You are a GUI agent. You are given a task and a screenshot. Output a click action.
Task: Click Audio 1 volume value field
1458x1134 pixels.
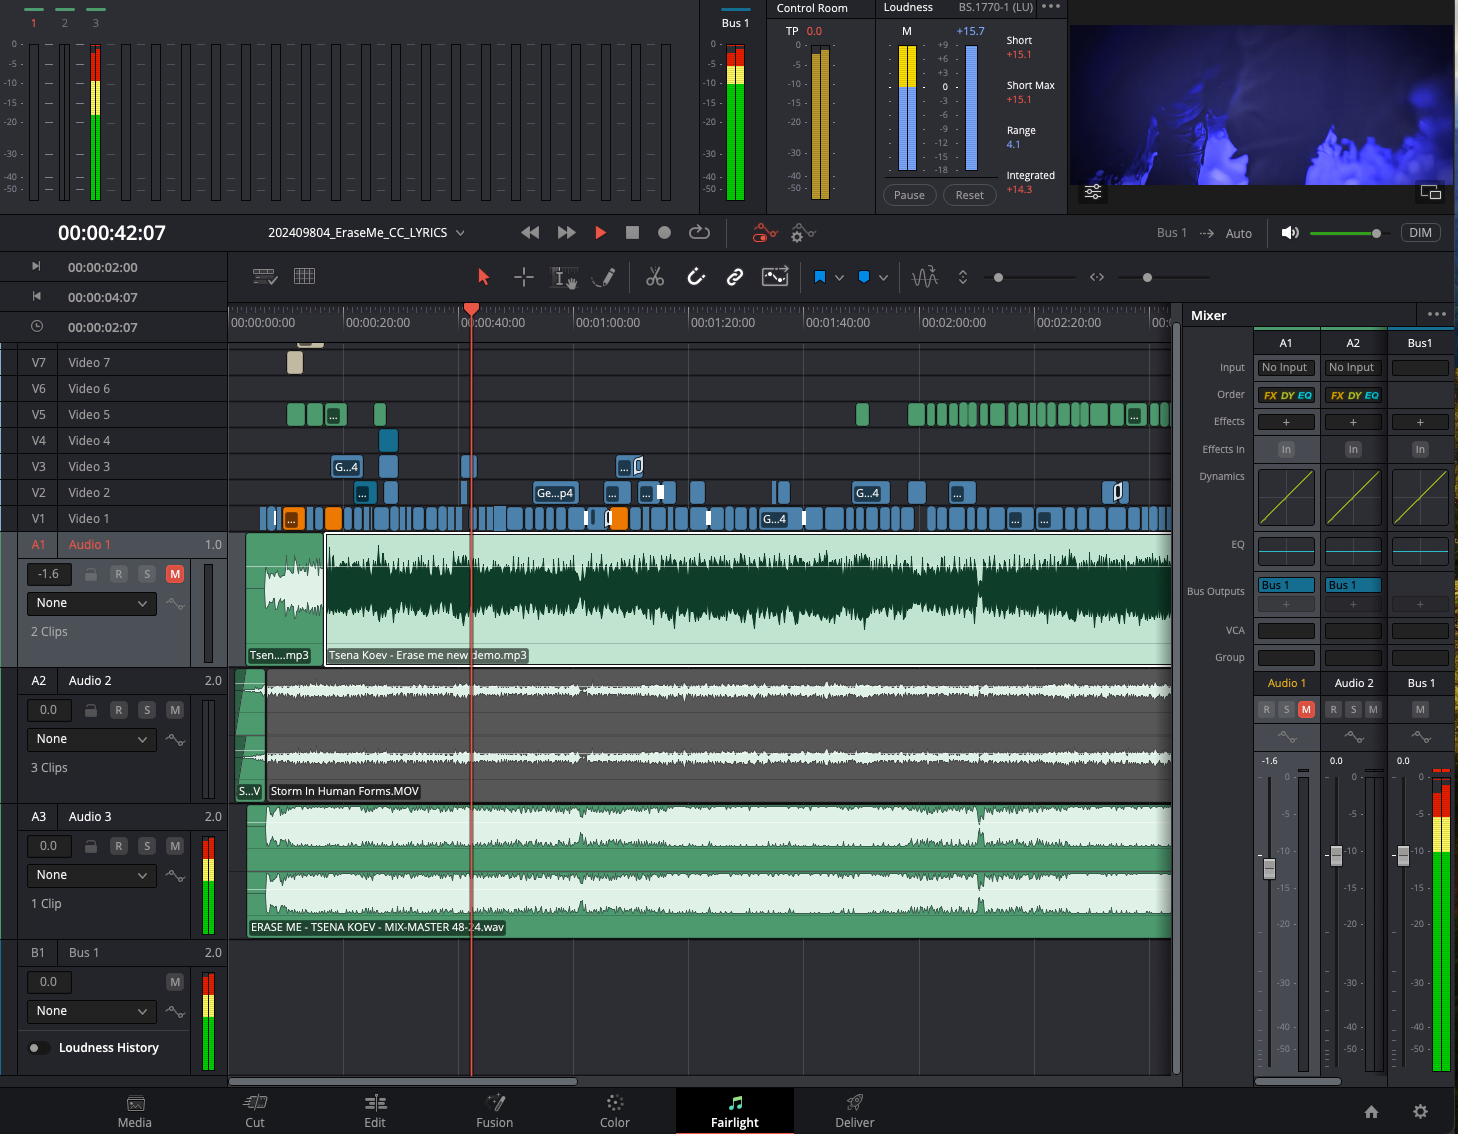pos(49,574)
